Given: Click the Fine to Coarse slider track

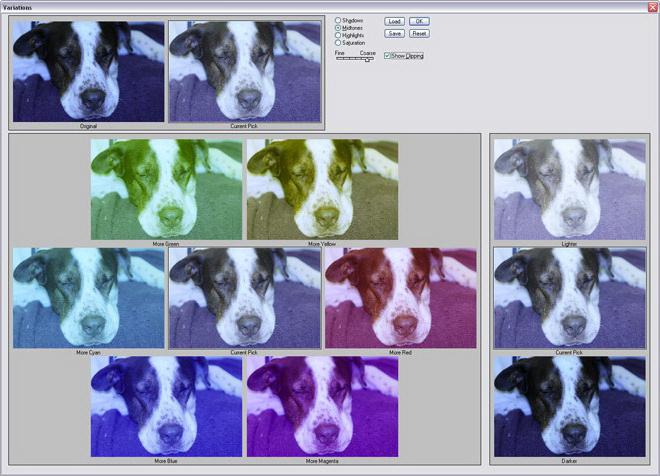Looking at the screenshot, I should [x=355, y=59].
